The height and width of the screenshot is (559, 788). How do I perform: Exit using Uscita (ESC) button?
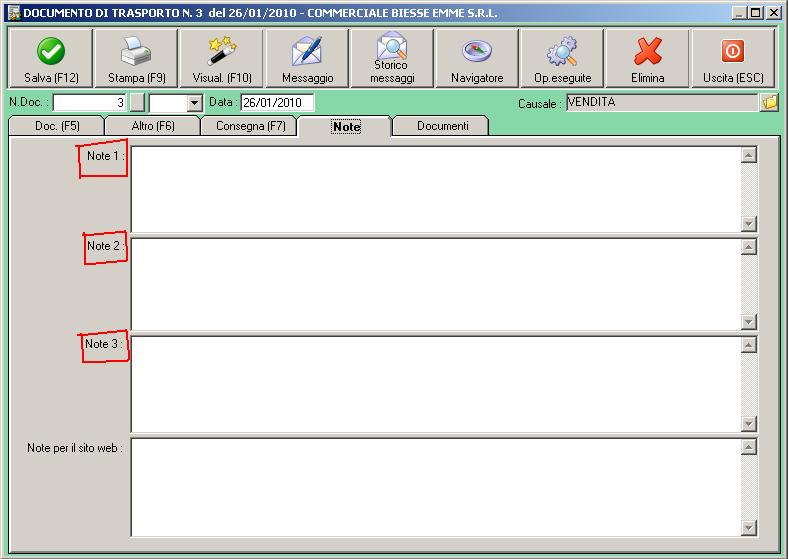click(x=733, y=58)
